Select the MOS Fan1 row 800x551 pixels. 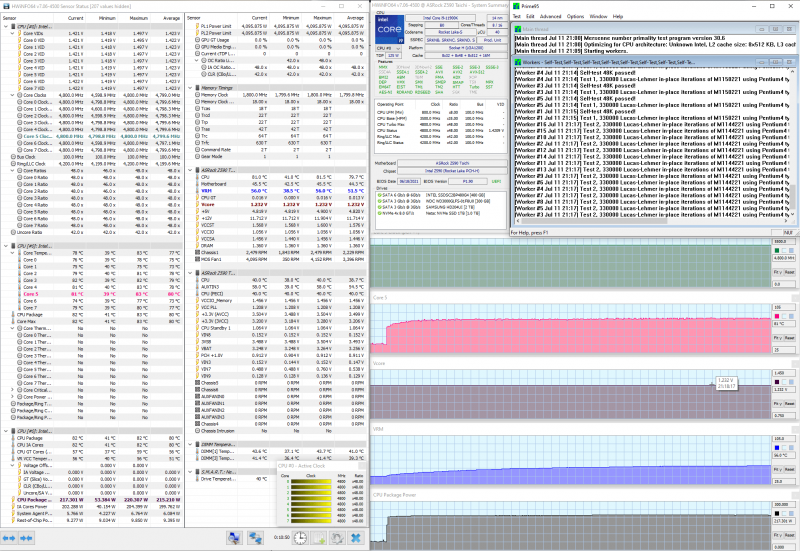coord(277,259)
